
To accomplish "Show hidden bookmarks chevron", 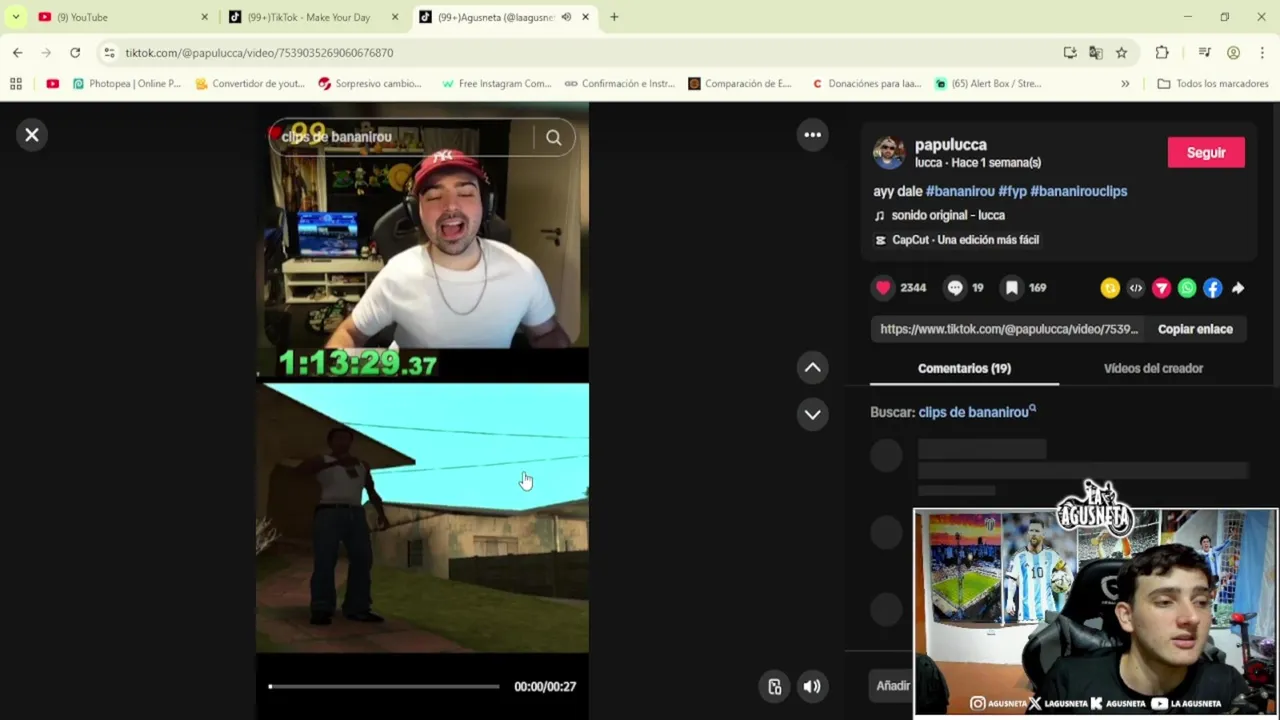I will [x=1125, y=84].
